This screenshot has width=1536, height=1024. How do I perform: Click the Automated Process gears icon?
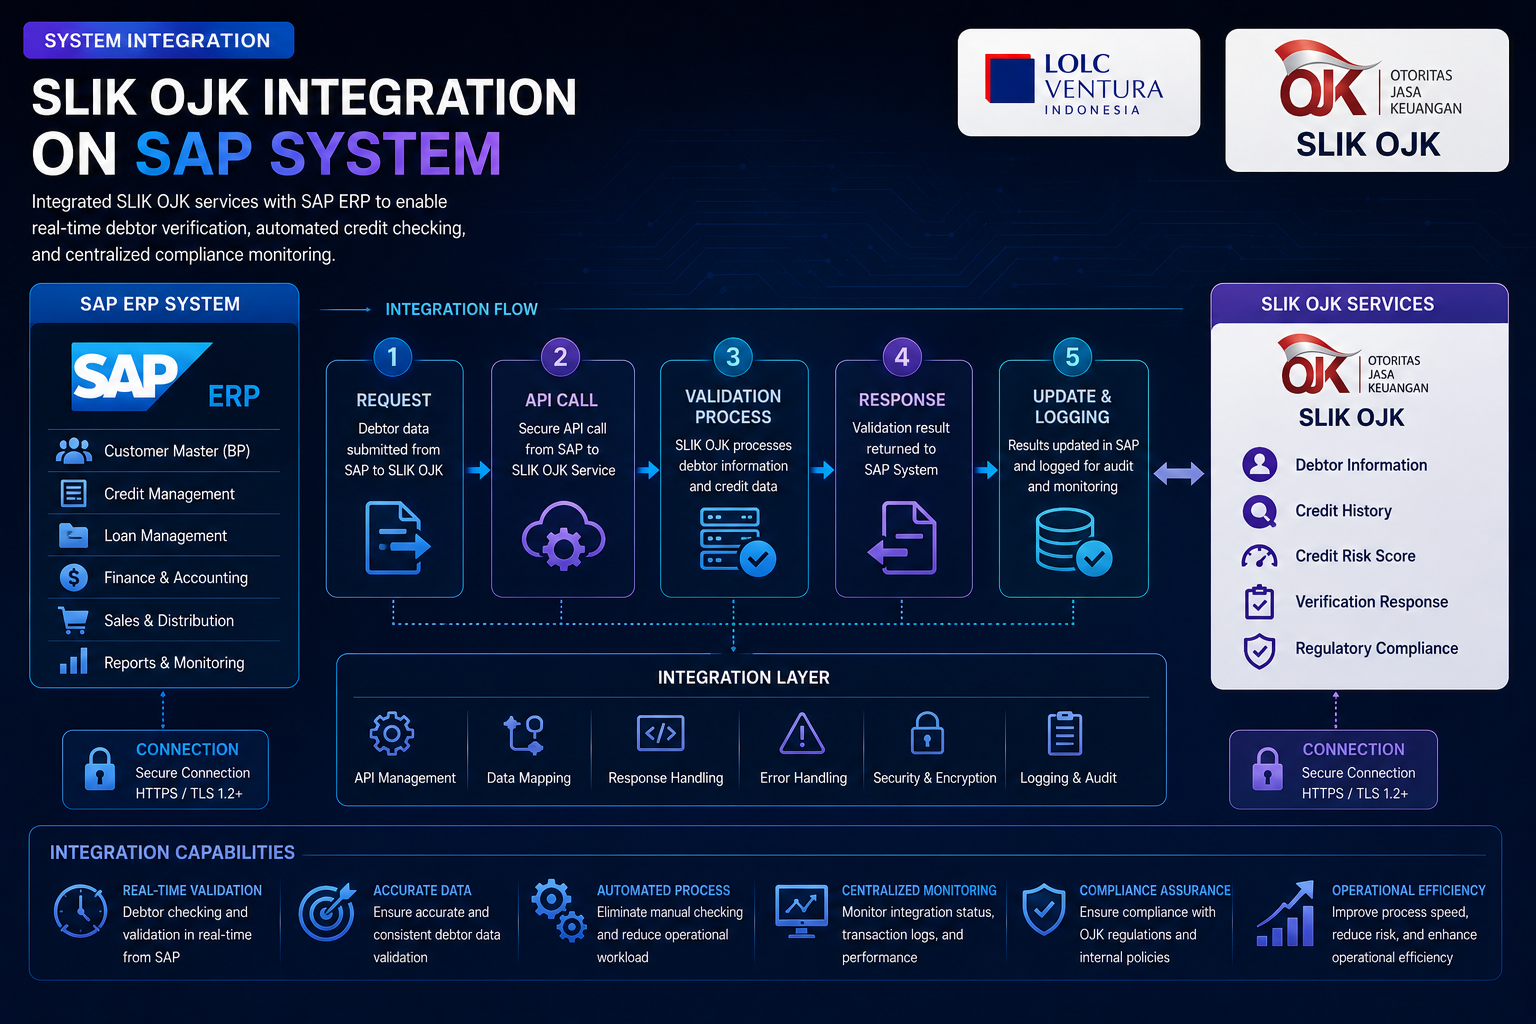[559, 911]
